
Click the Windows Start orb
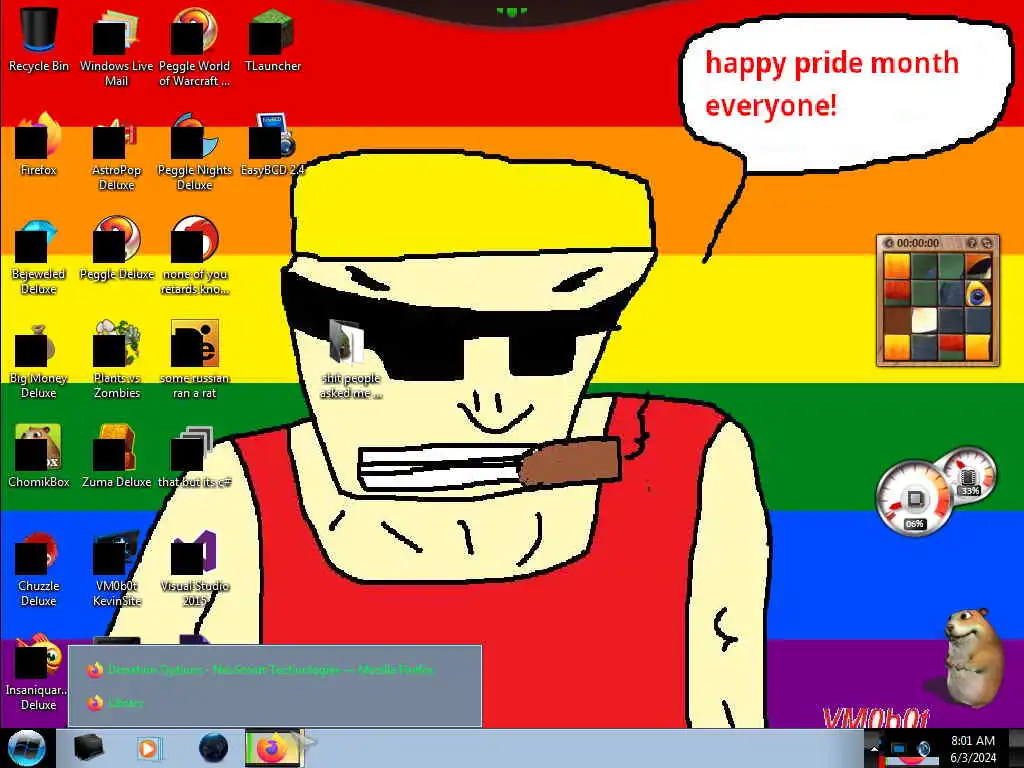27,748
